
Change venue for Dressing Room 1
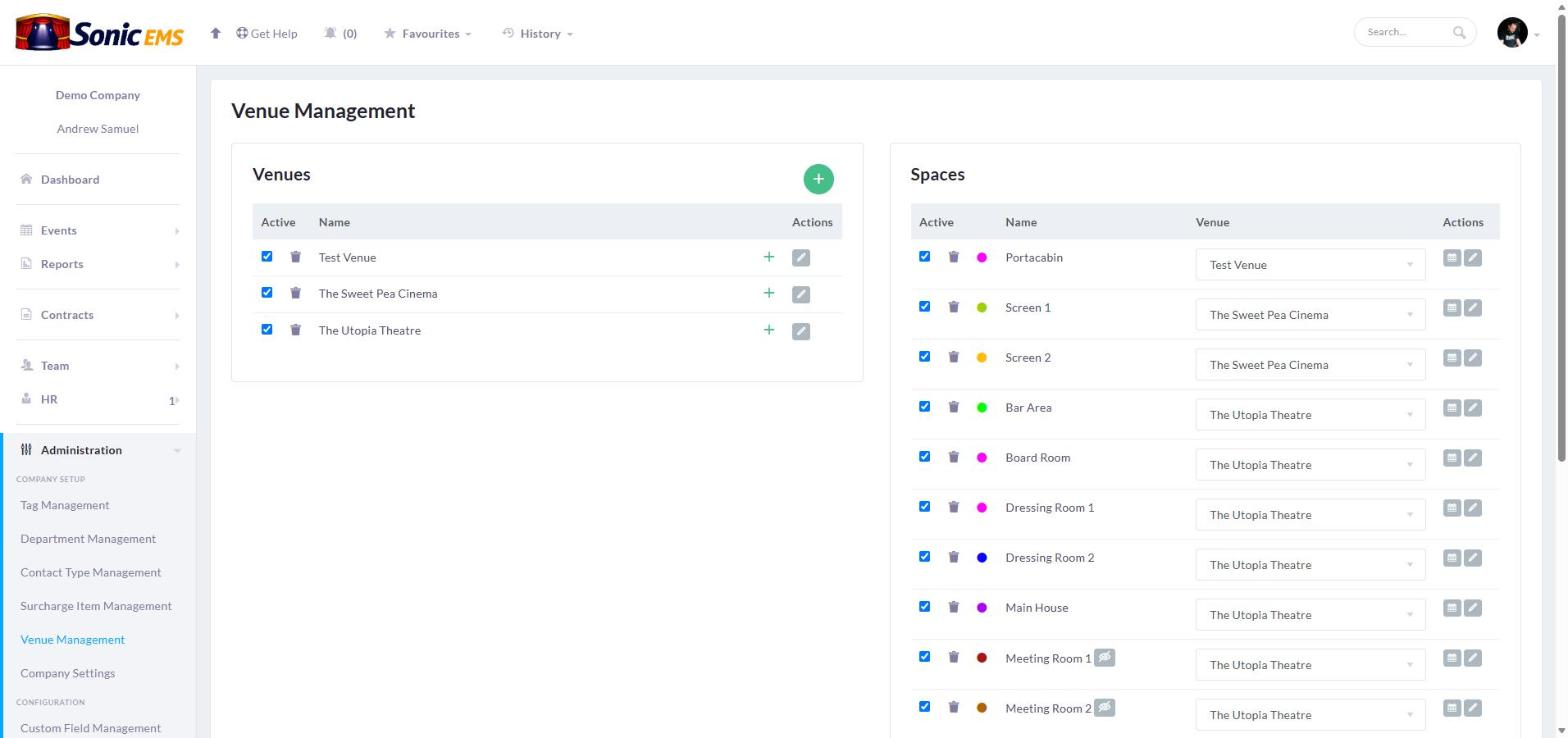[x=1310, y=515]
